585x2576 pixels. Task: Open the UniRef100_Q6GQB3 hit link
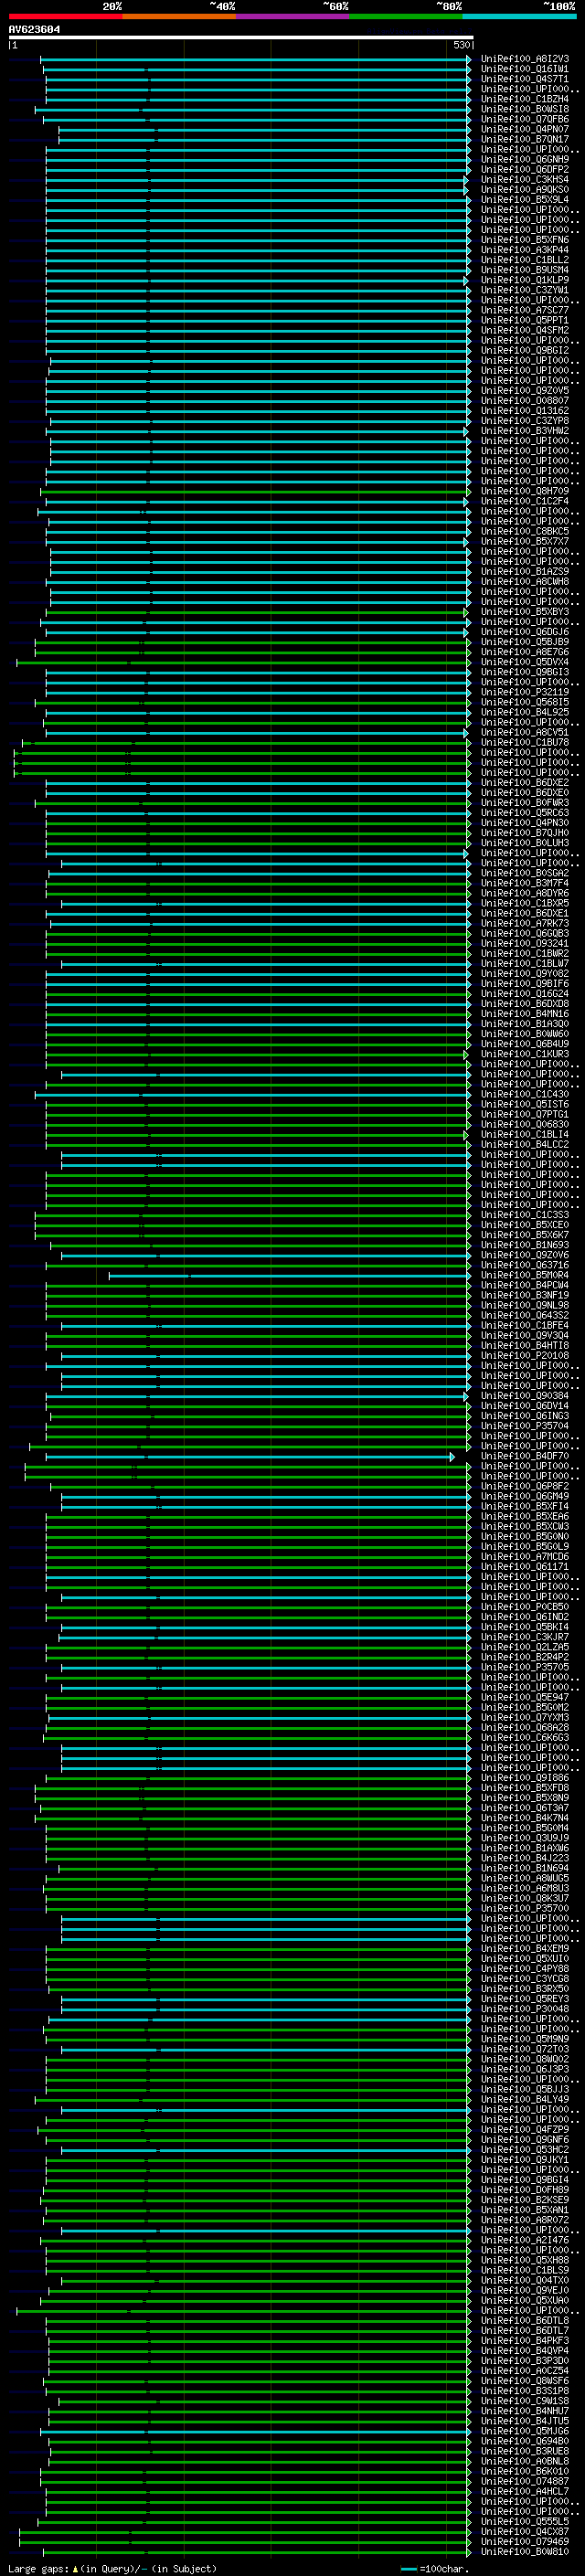coord(525,933)
